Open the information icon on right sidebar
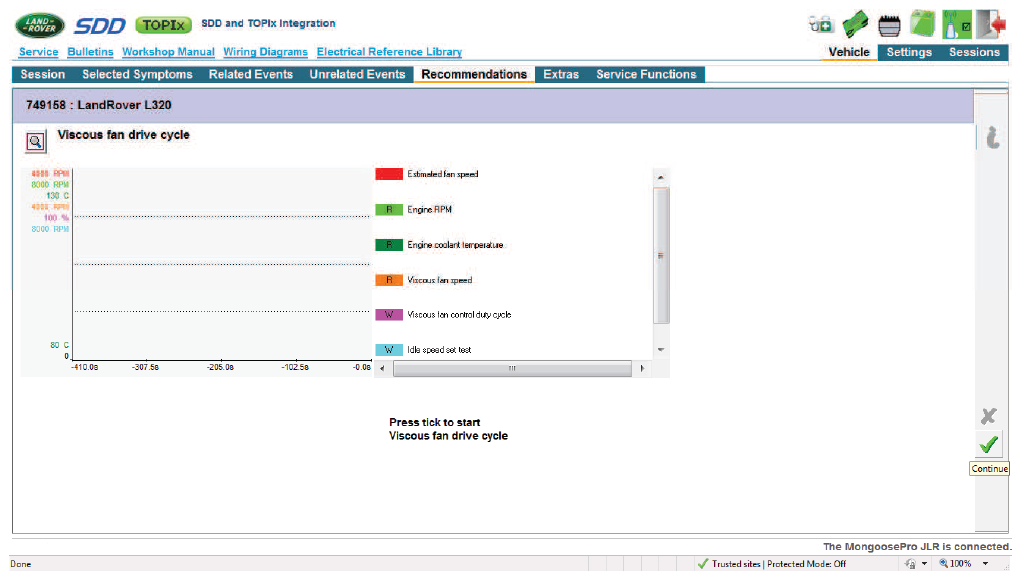This screenshot has height=580, width=1021. point(992,138)
